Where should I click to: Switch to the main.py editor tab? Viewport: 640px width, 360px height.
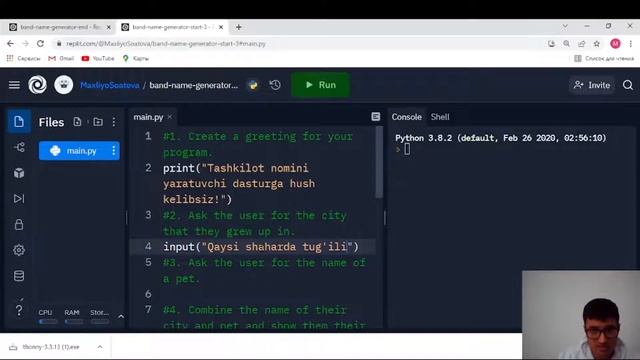(x=148, y=117)
